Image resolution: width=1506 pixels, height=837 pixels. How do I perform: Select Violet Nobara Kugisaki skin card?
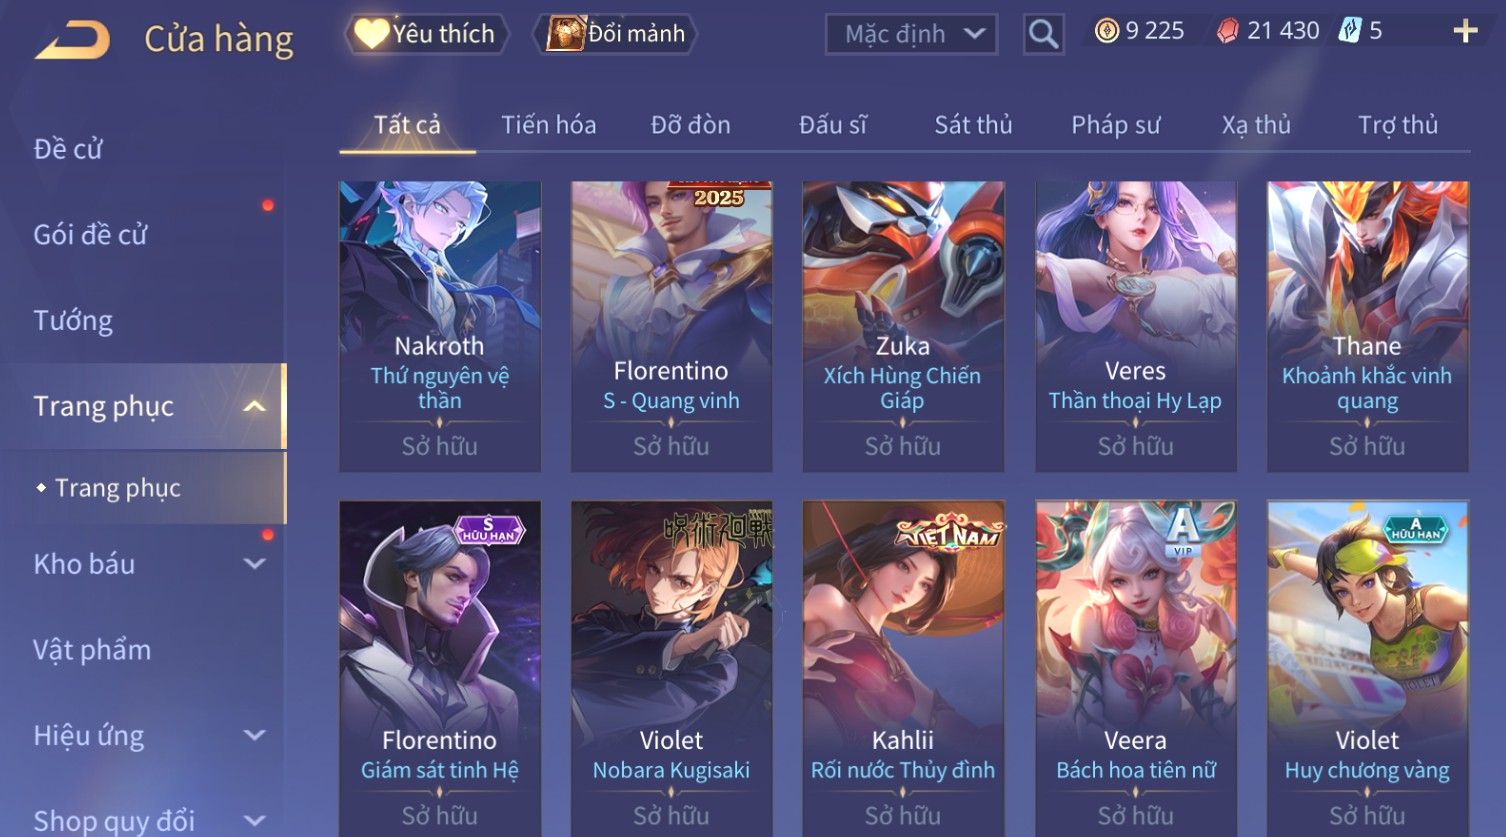[x=671, y=668]
